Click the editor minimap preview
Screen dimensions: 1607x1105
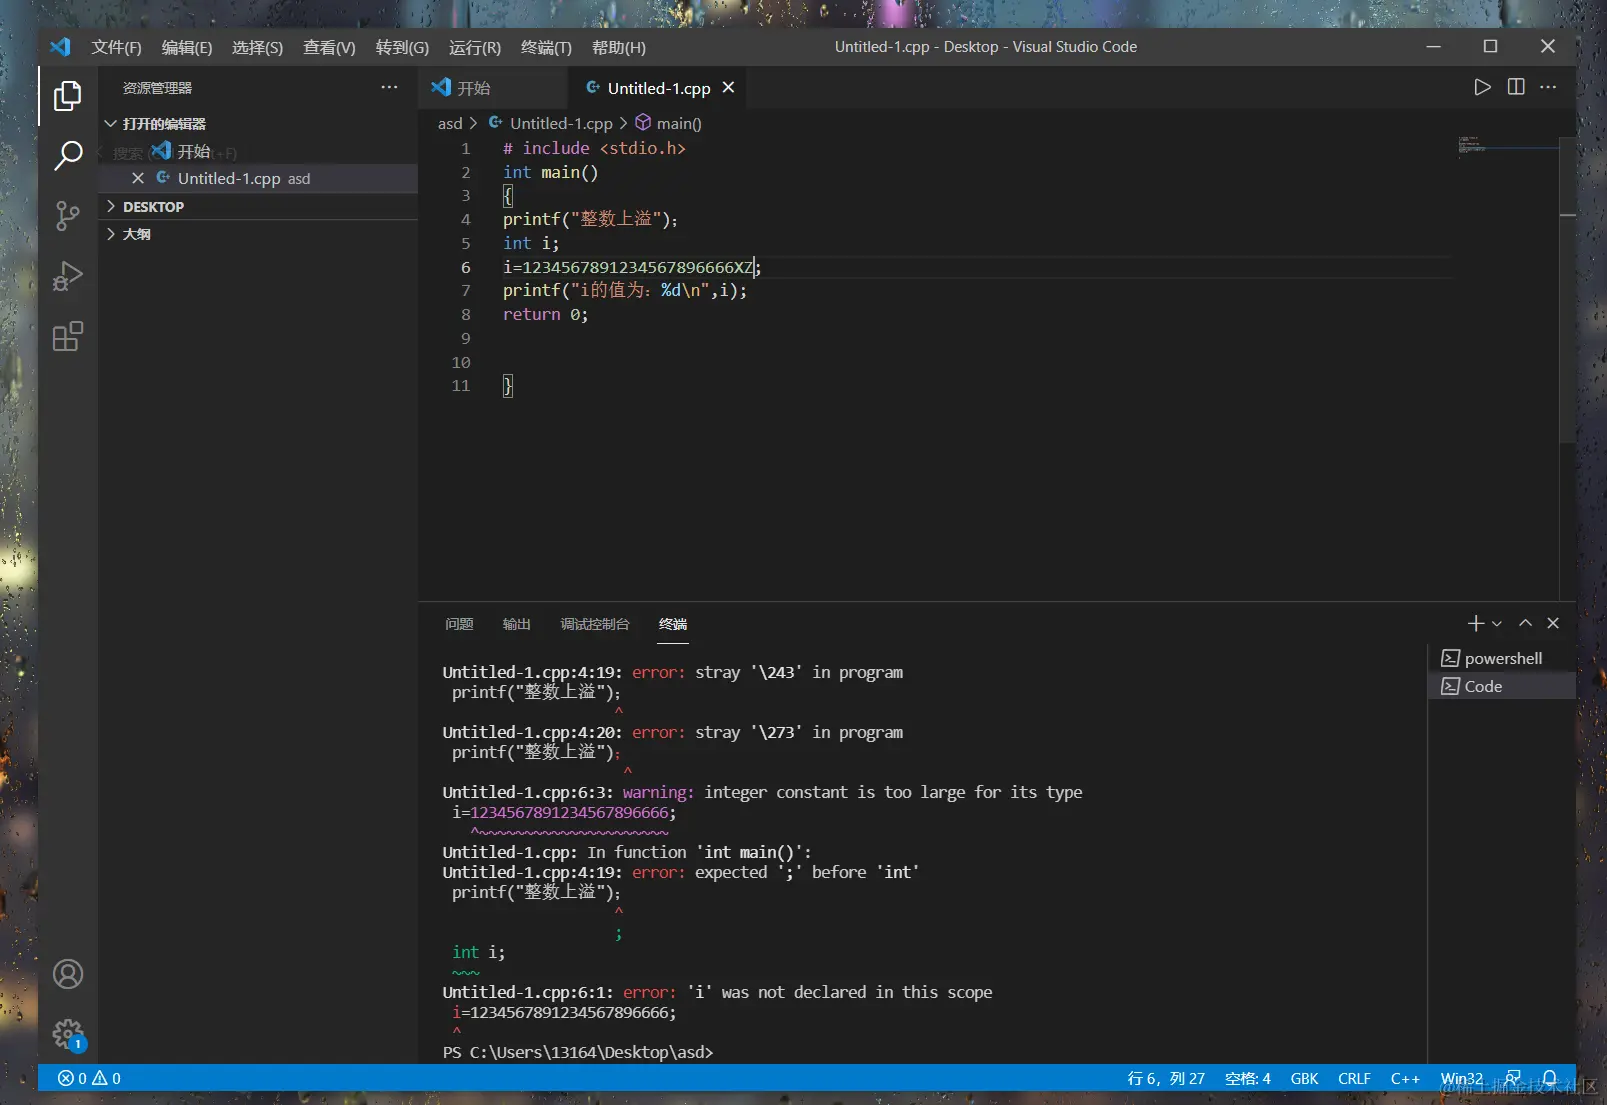(x=1506, y=147)
